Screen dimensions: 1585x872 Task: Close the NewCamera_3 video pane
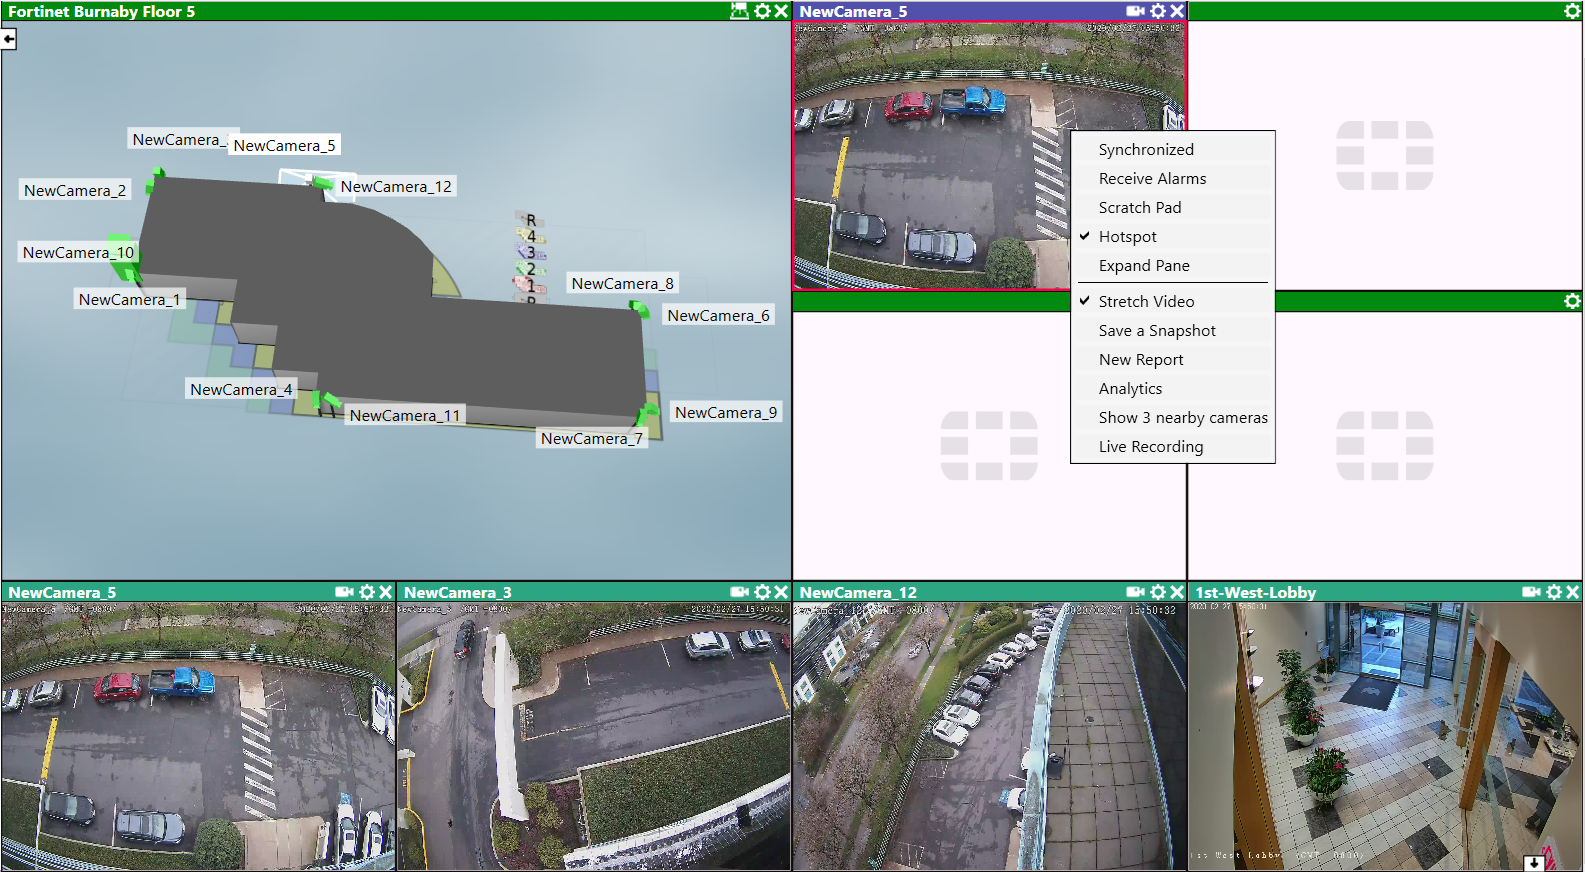(781, 592)
